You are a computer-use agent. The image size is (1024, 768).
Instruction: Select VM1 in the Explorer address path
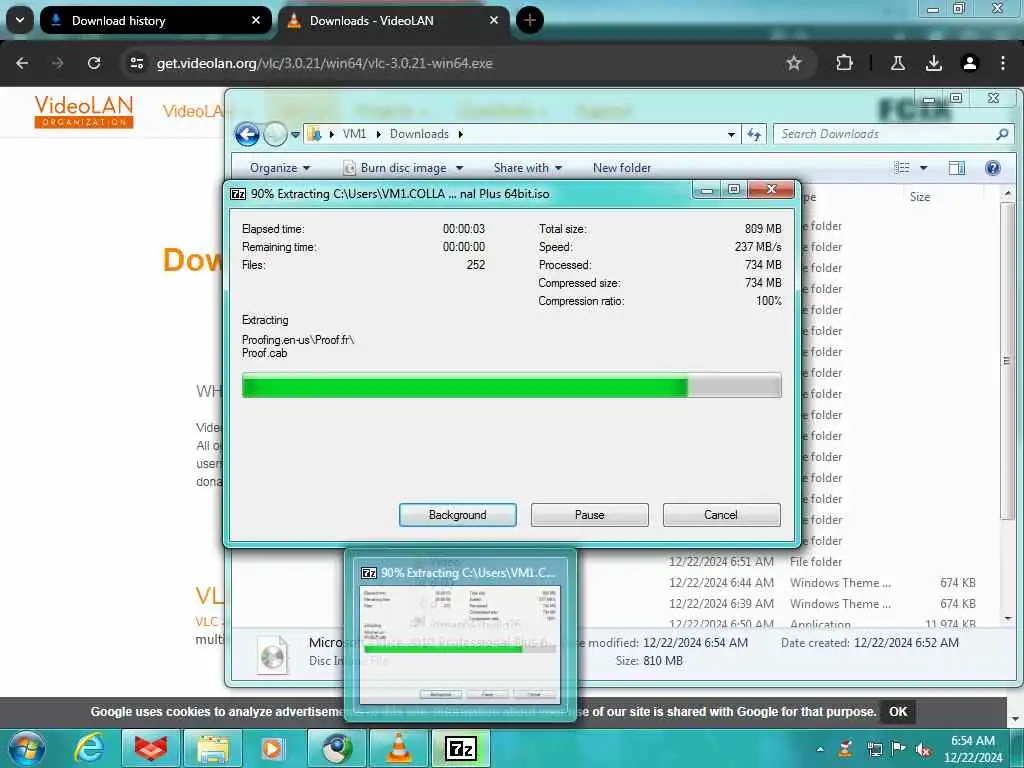354,134
